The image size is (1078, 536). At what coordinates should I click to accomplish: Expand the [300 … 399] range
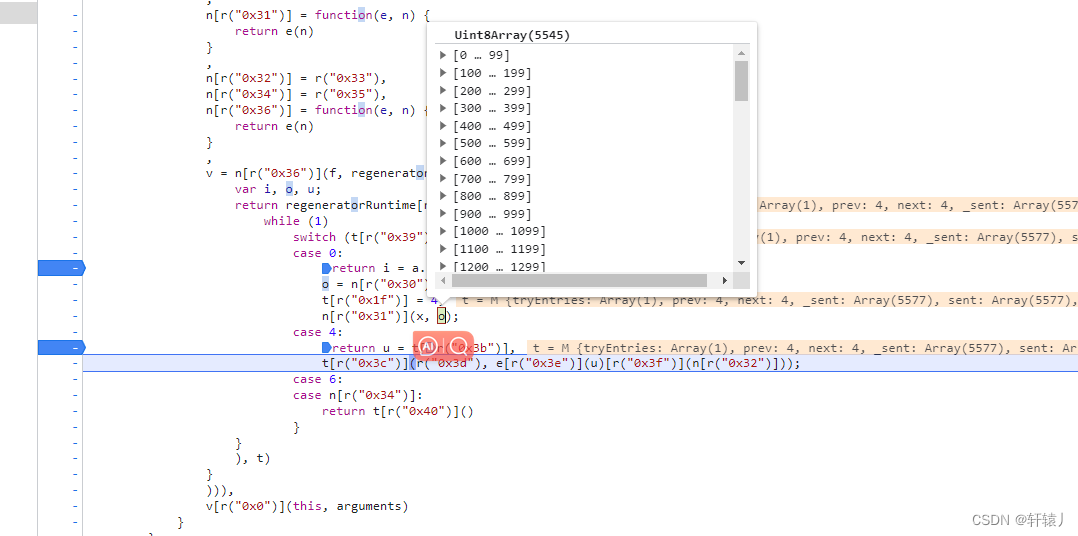(x=443, y=108)
